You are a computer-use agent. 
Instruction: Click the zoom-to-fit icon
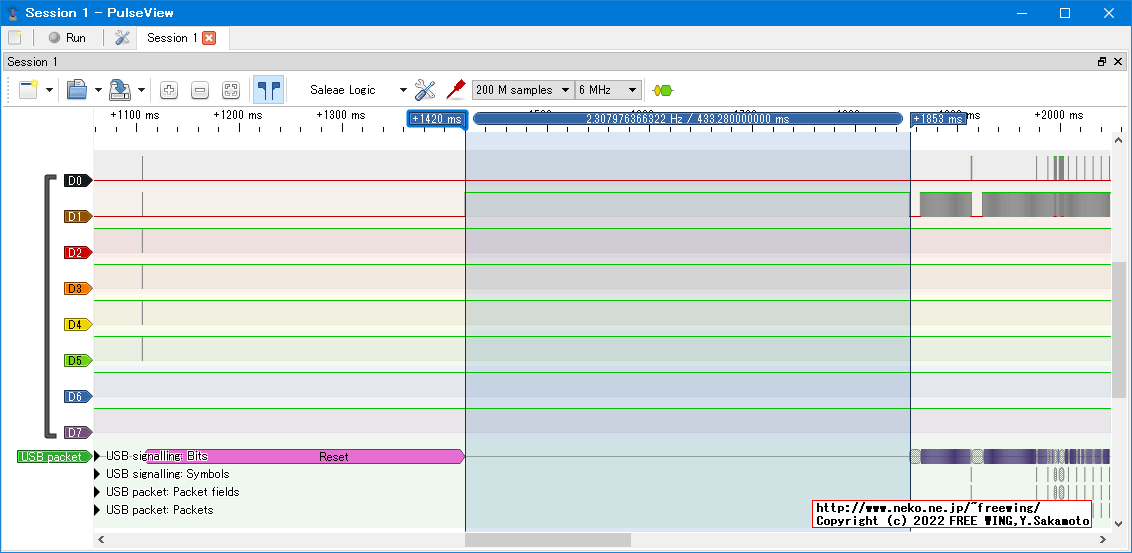click(x=231, y=90)
